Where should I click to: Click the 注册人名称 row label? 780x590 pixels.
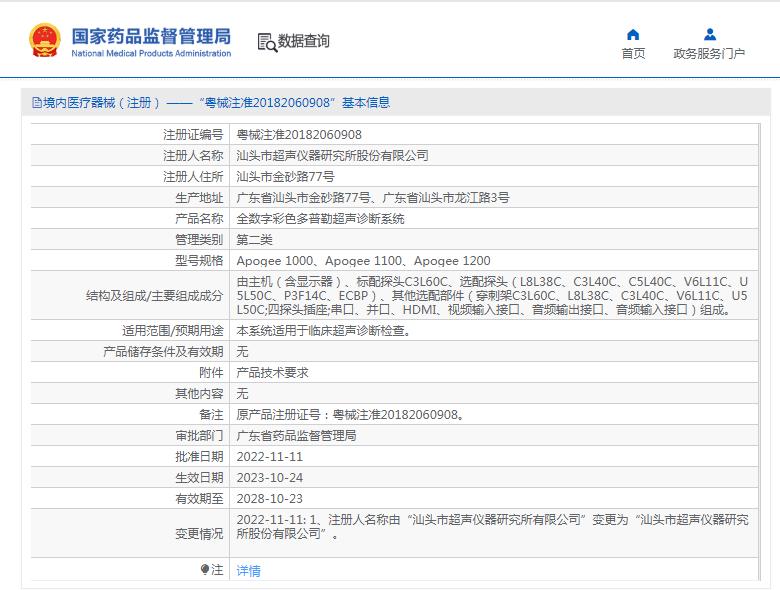(193, 156)
